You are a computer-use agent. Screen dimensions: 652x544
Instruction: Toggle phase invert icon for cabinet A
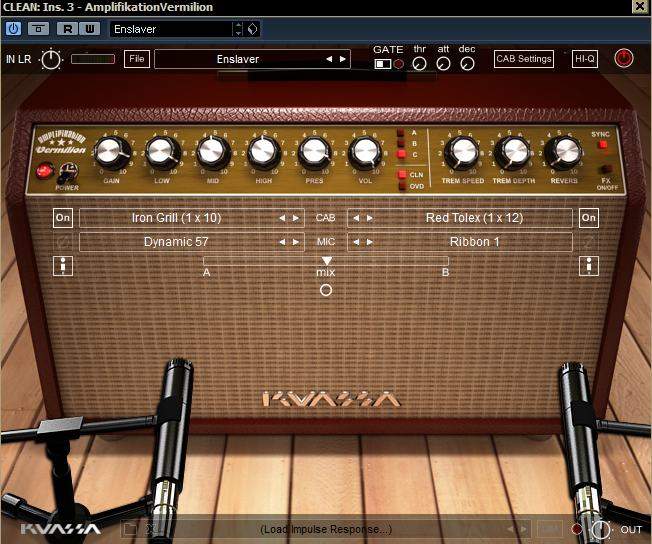tap(63, 242)
